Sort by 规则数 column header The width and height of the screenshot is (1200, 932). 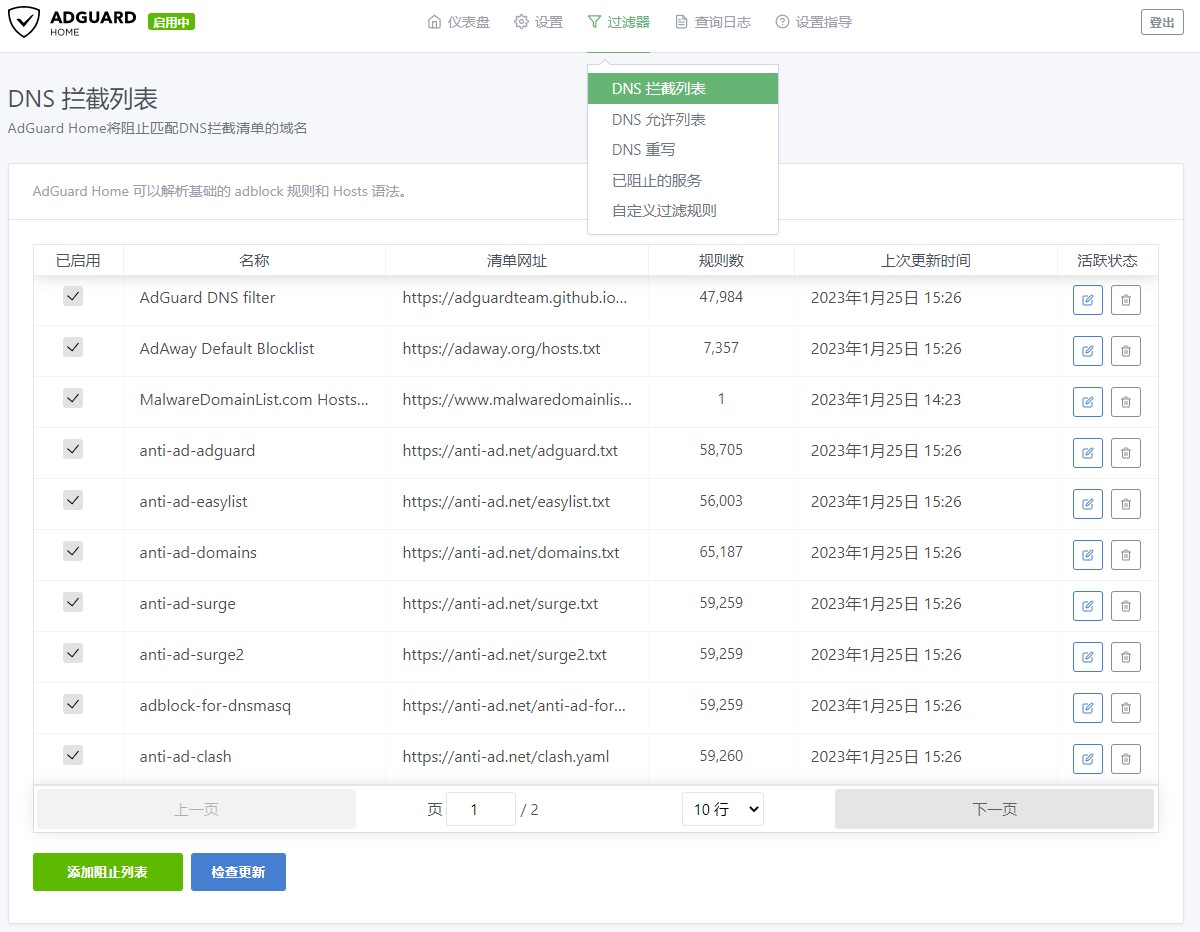click(x=721, y=260)
